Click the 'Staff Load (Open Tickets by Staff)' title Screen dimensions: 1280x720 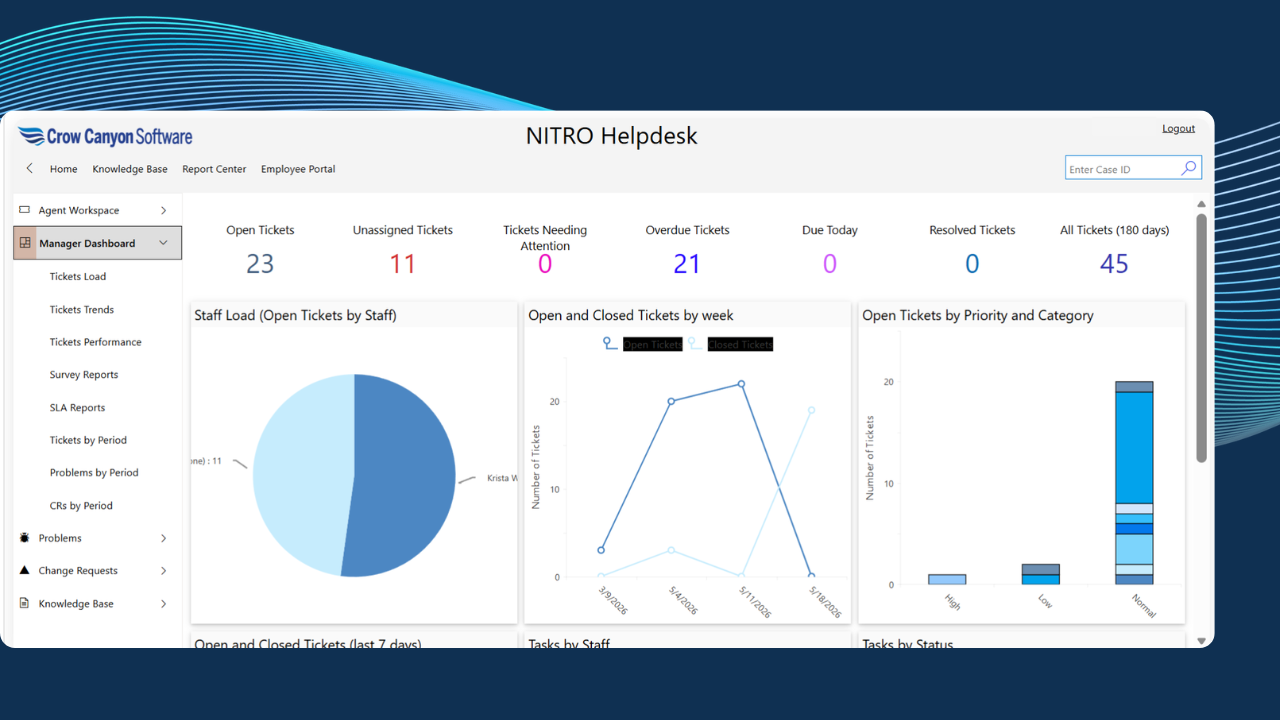[295, 315]
